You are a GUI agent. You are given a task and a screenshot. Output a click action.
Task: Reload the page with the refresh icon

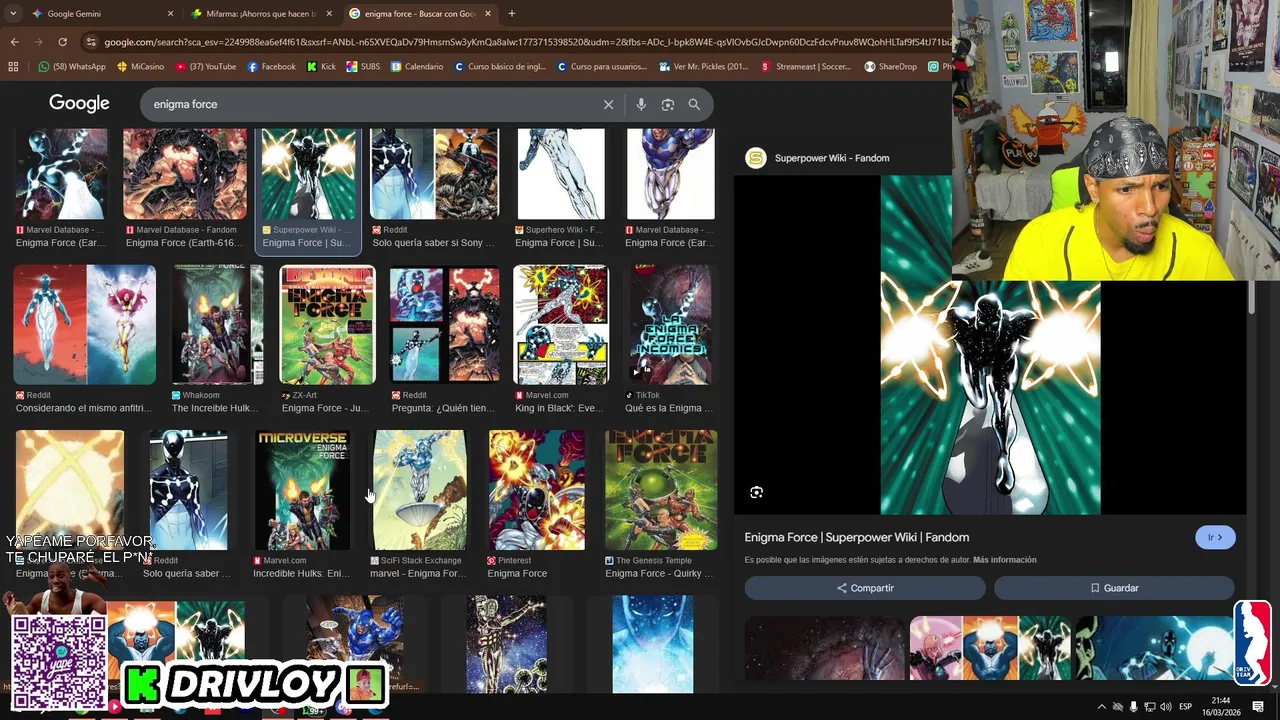62,42
